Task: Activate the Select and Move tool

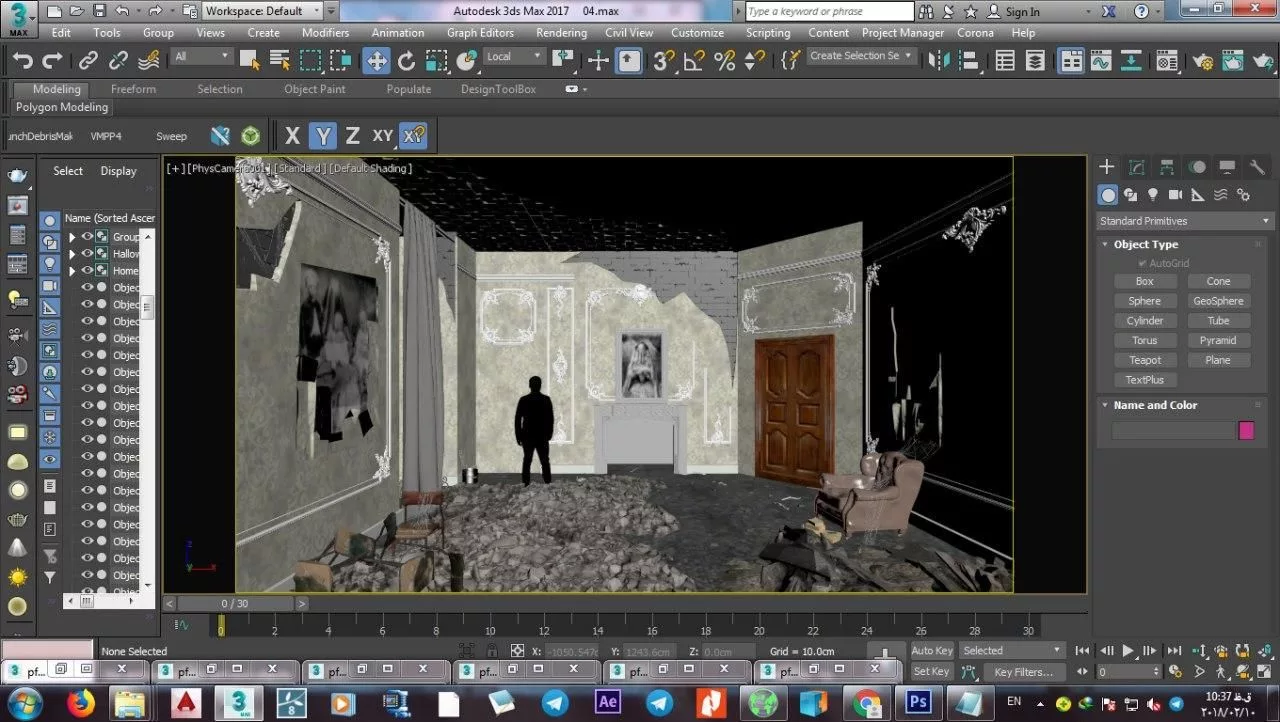Action: click(x=376, y=61)
